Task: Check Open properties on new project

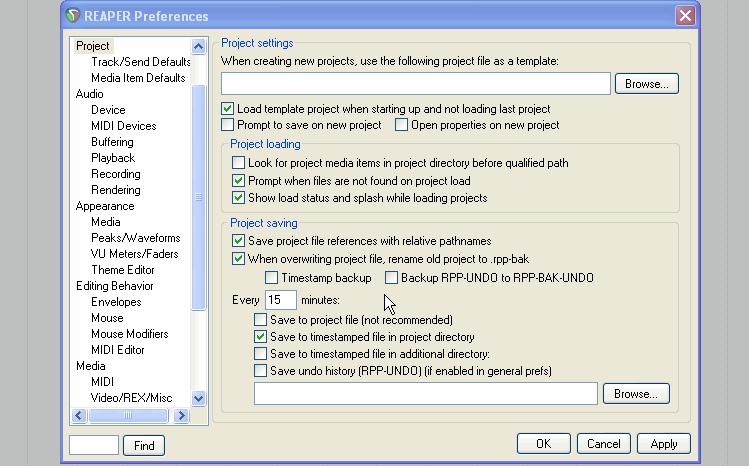Action: point(402,125)
